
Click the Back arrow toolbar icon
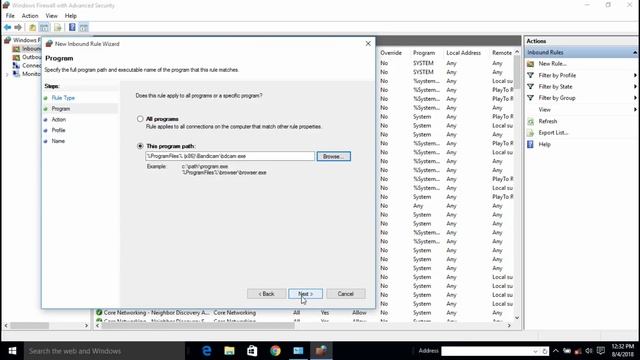click(7, 27)
